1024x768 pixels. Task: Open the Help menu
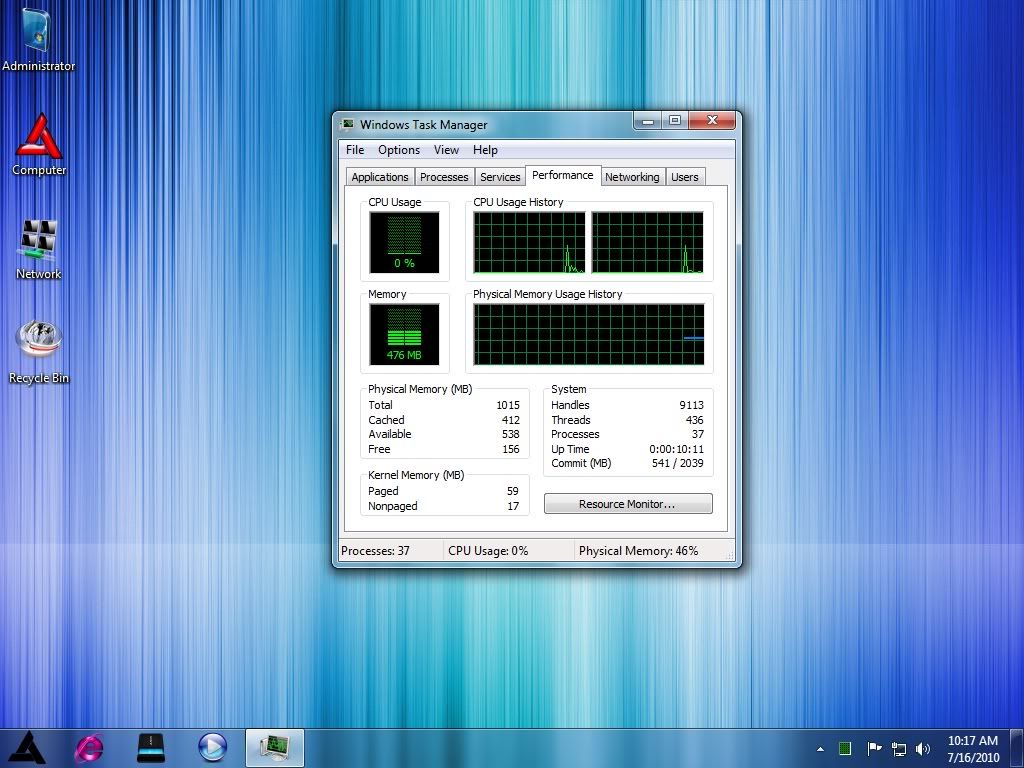tap(485, 150)
